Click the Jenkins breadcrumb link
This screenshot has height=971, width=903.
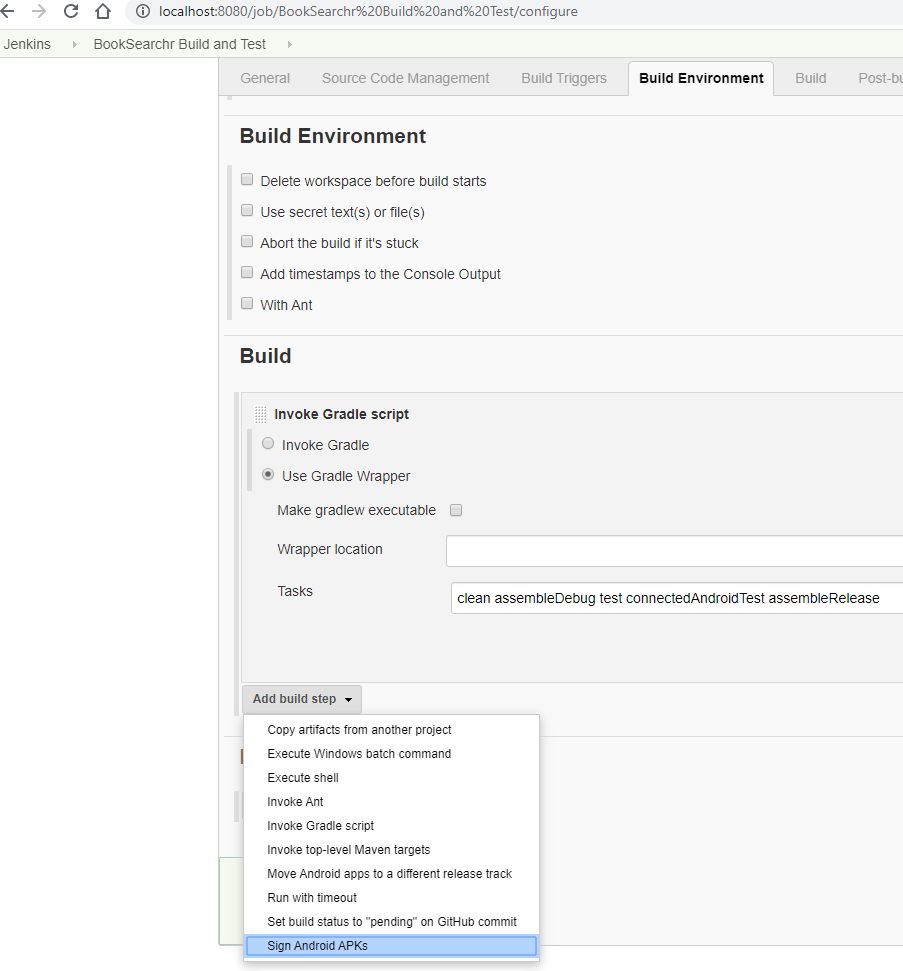[x=27, y=44]
